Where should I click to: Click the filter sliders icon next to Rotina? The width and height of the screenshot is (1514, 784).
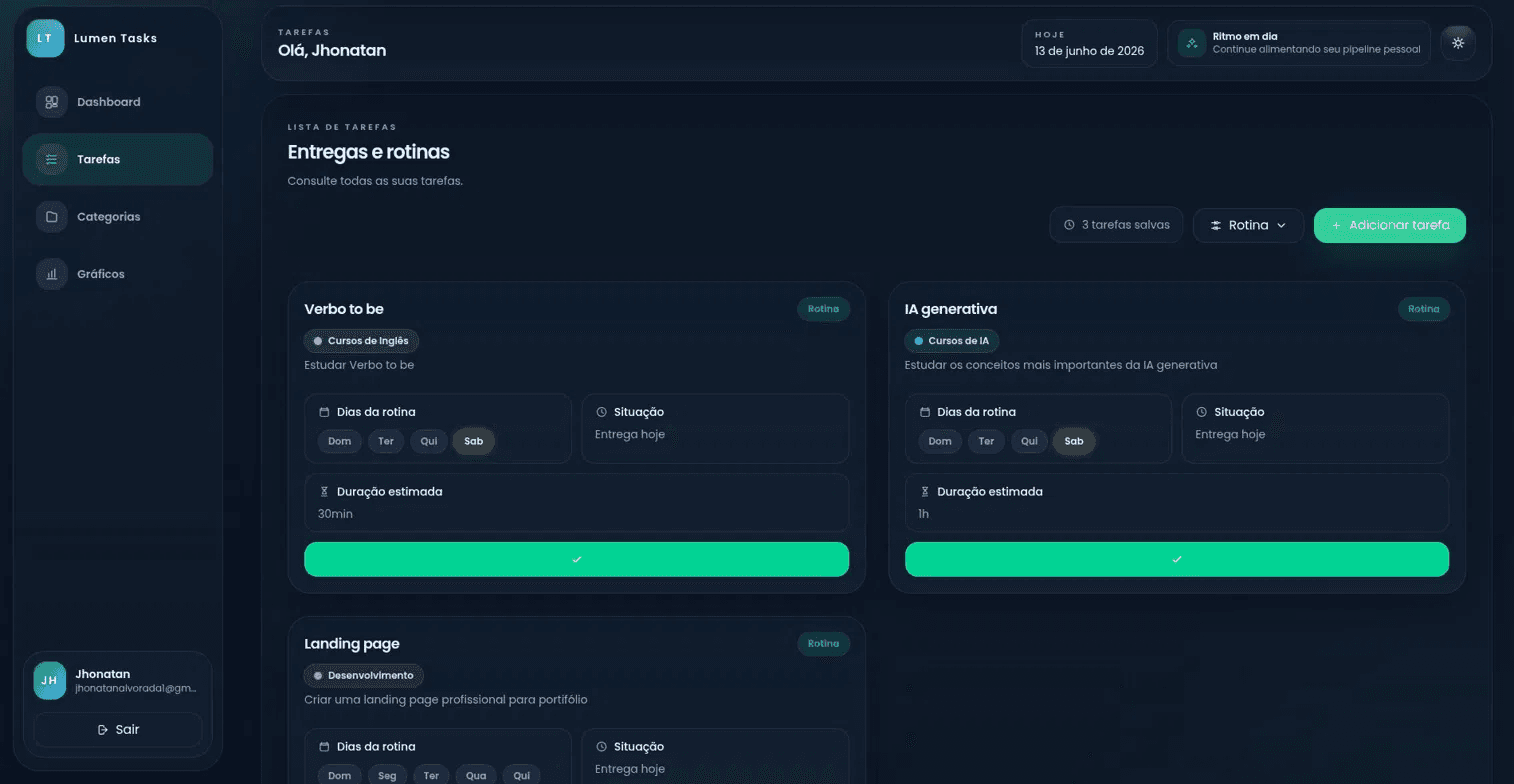(1216, 225)
